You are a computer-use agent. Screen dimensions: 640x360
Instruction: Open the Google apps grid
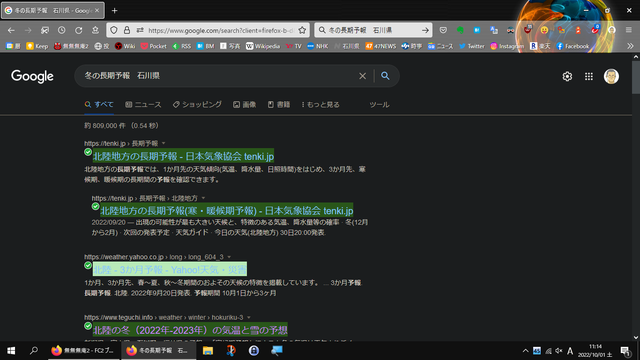click(589, 76)
